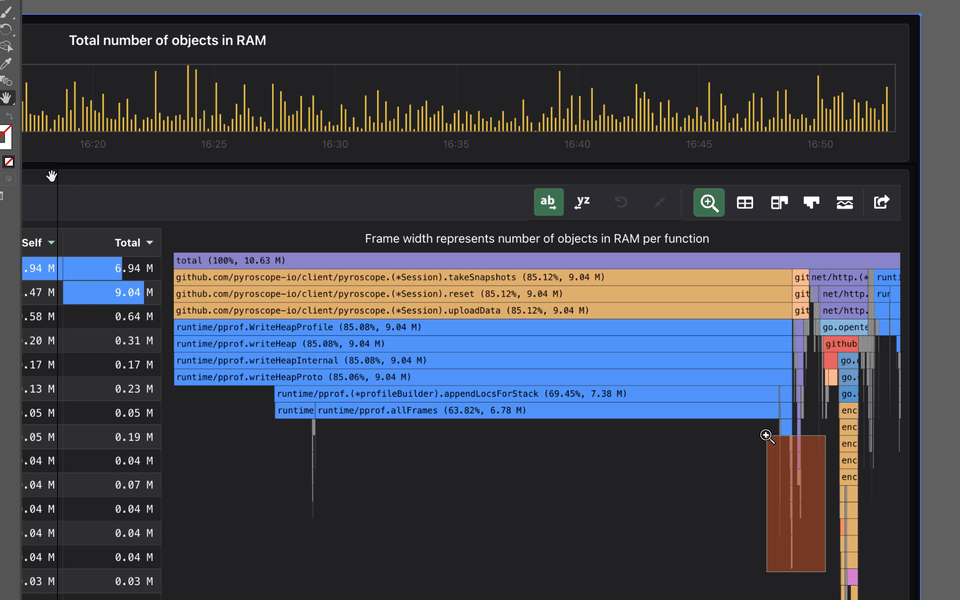The width and height of the screenshot is (960, 600).
Task: Select the Blend tool in left toolbar
Action: click(6, 80)
